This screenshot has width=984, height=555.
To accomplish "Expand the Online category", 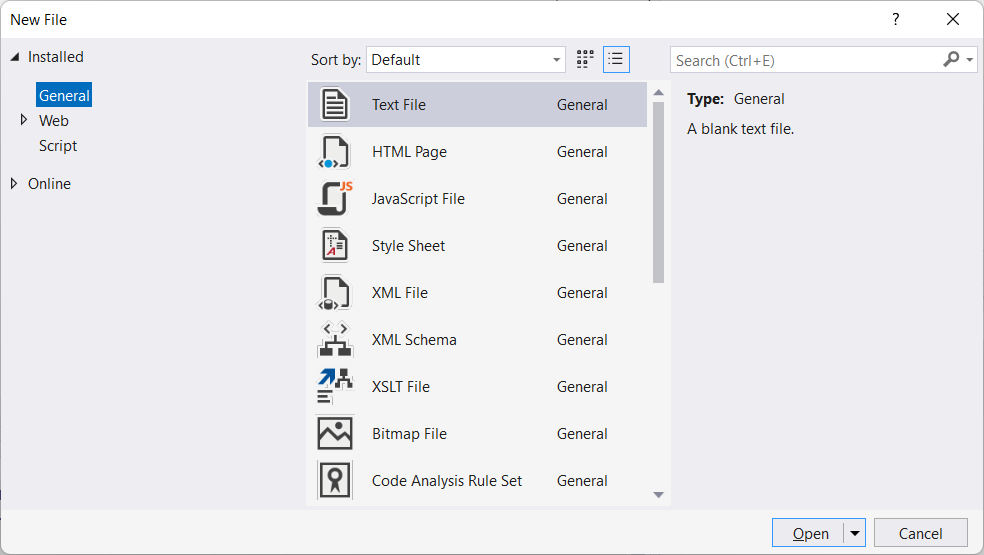I will click(14, 184).
